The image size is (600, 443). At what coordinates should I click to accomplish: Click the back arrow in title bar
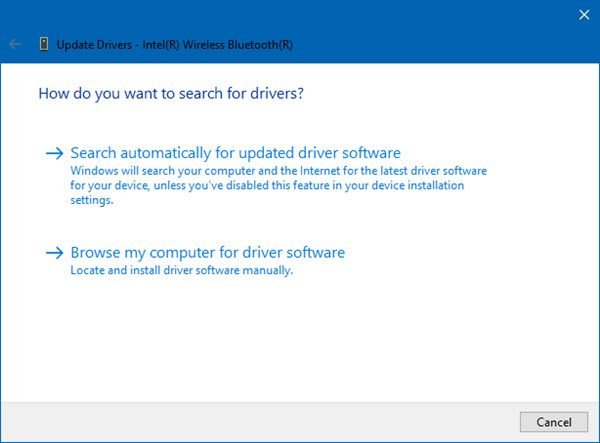click(15, 44)
